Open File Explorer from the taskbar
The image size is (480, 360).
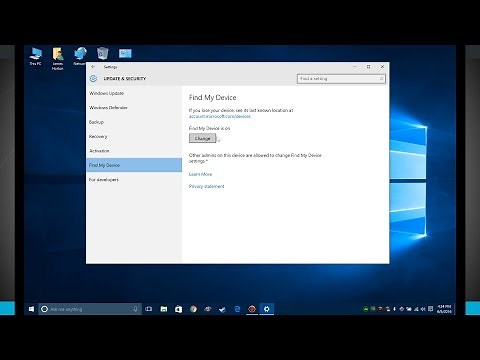[164, 309]
